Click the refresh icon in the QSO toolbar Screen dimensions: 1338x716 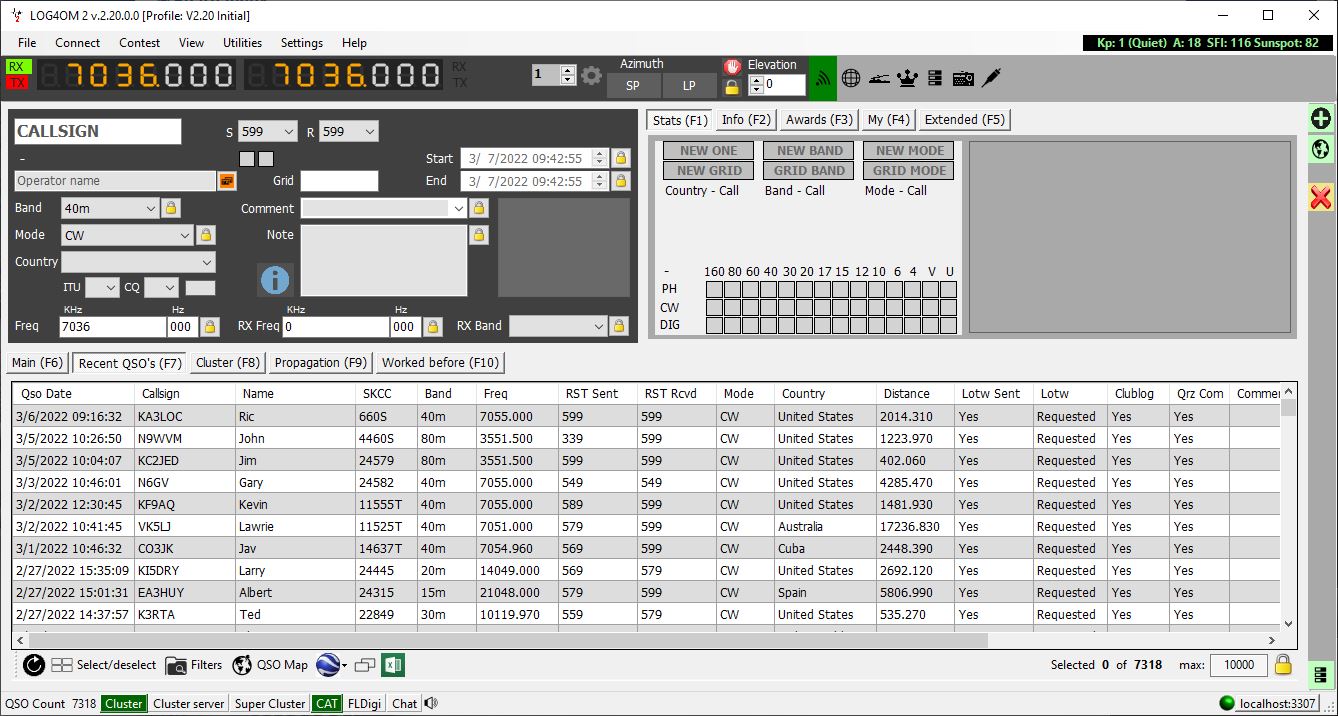pos(33,665)
